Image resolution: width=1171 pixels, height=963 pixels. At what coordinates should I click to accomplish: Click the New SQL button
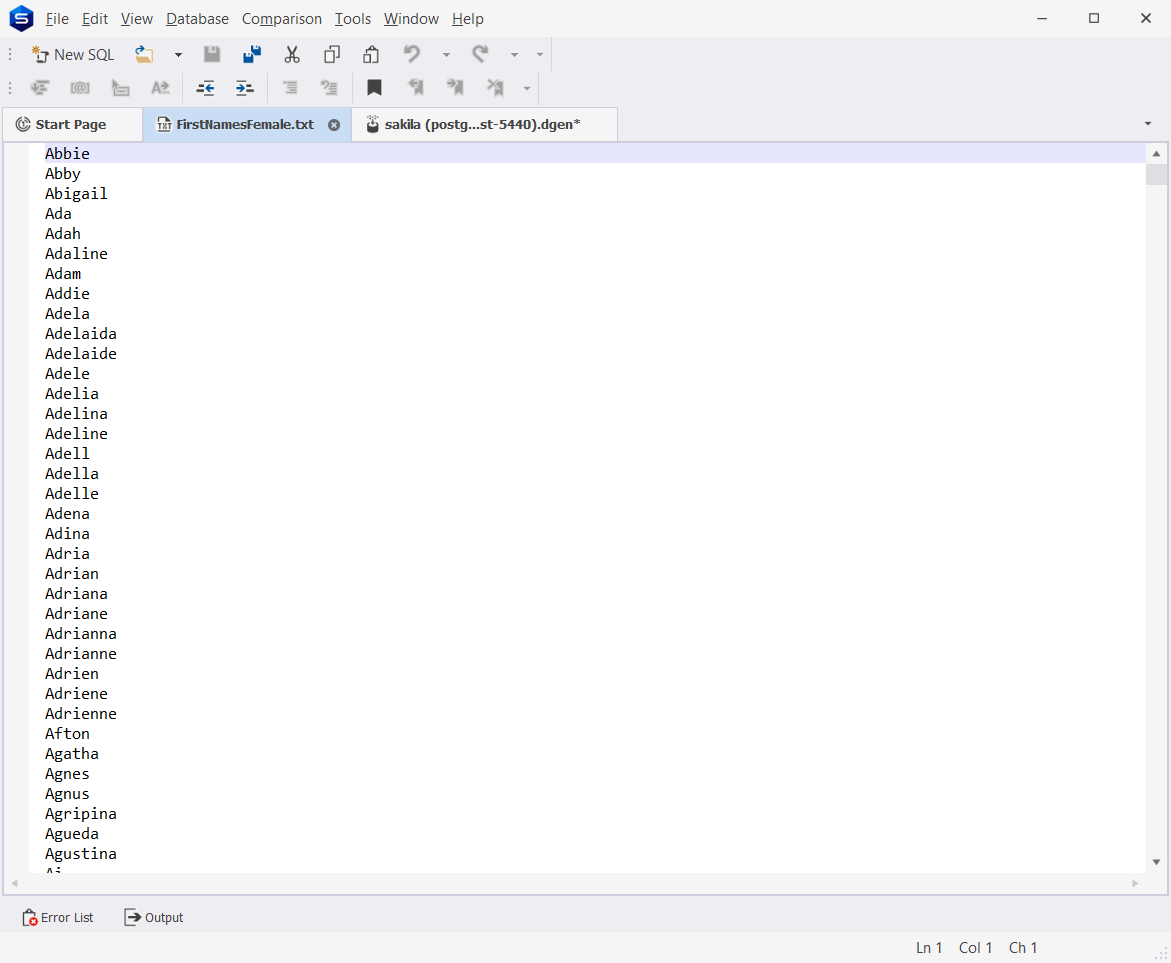(x=72, y=55)
